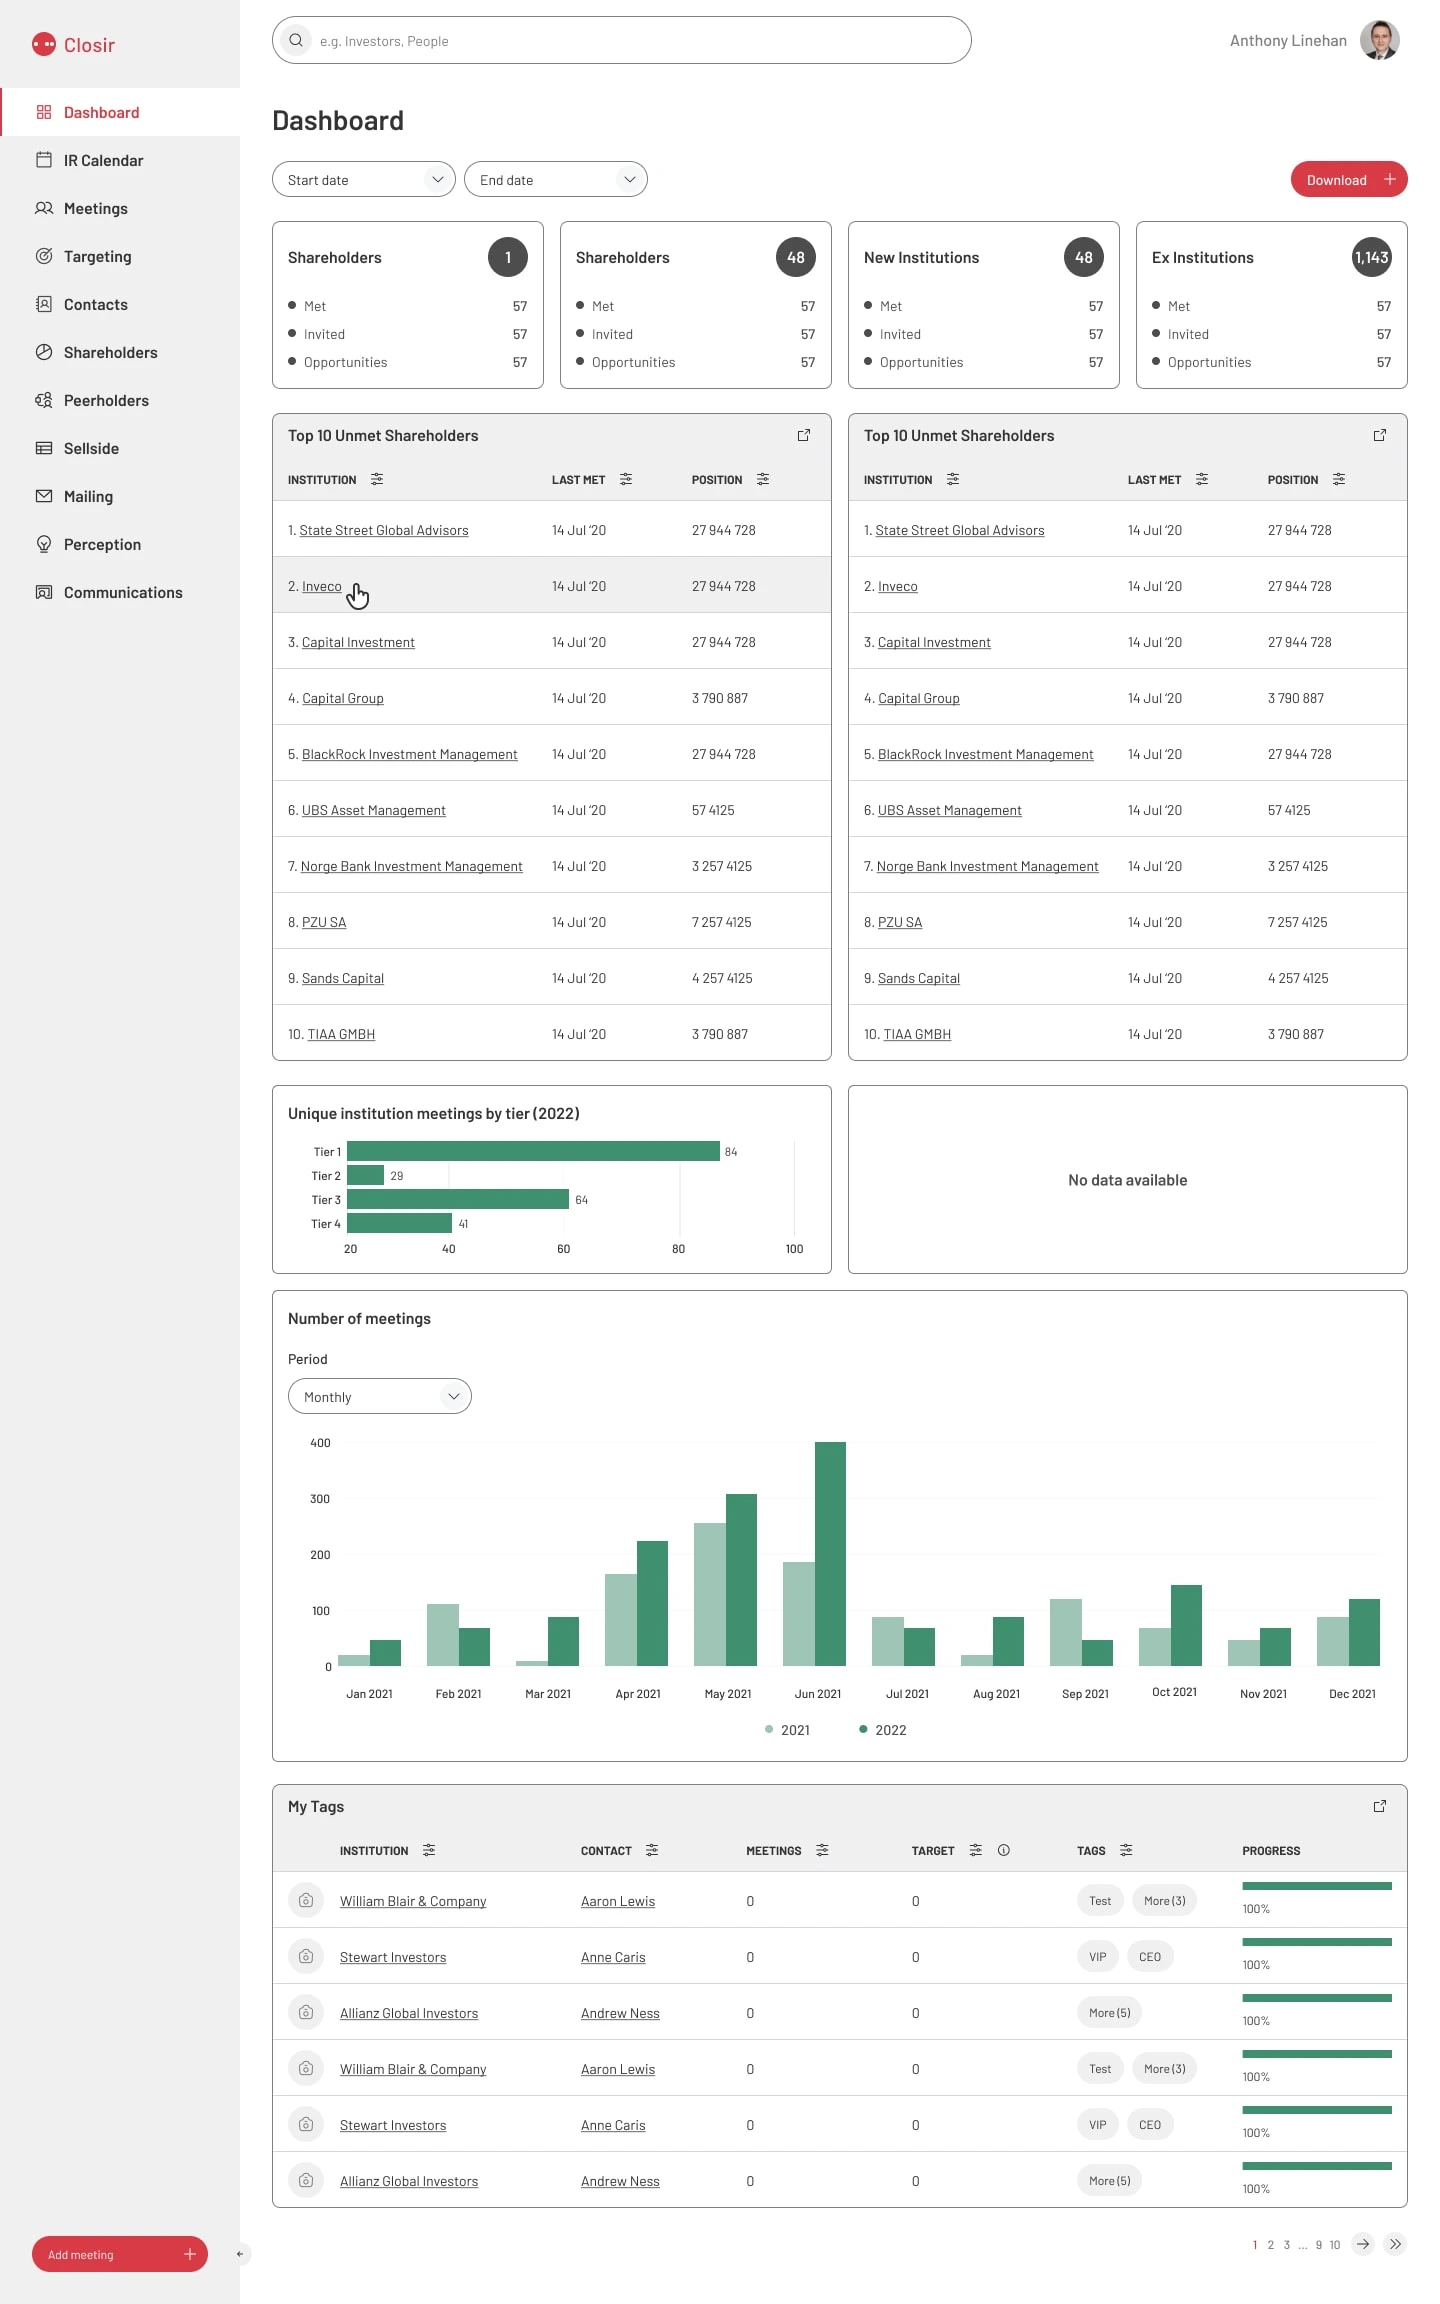The image size is (1440, 2304).
Task: Toggle the 2021 legend series
Action: point(788,1730)
